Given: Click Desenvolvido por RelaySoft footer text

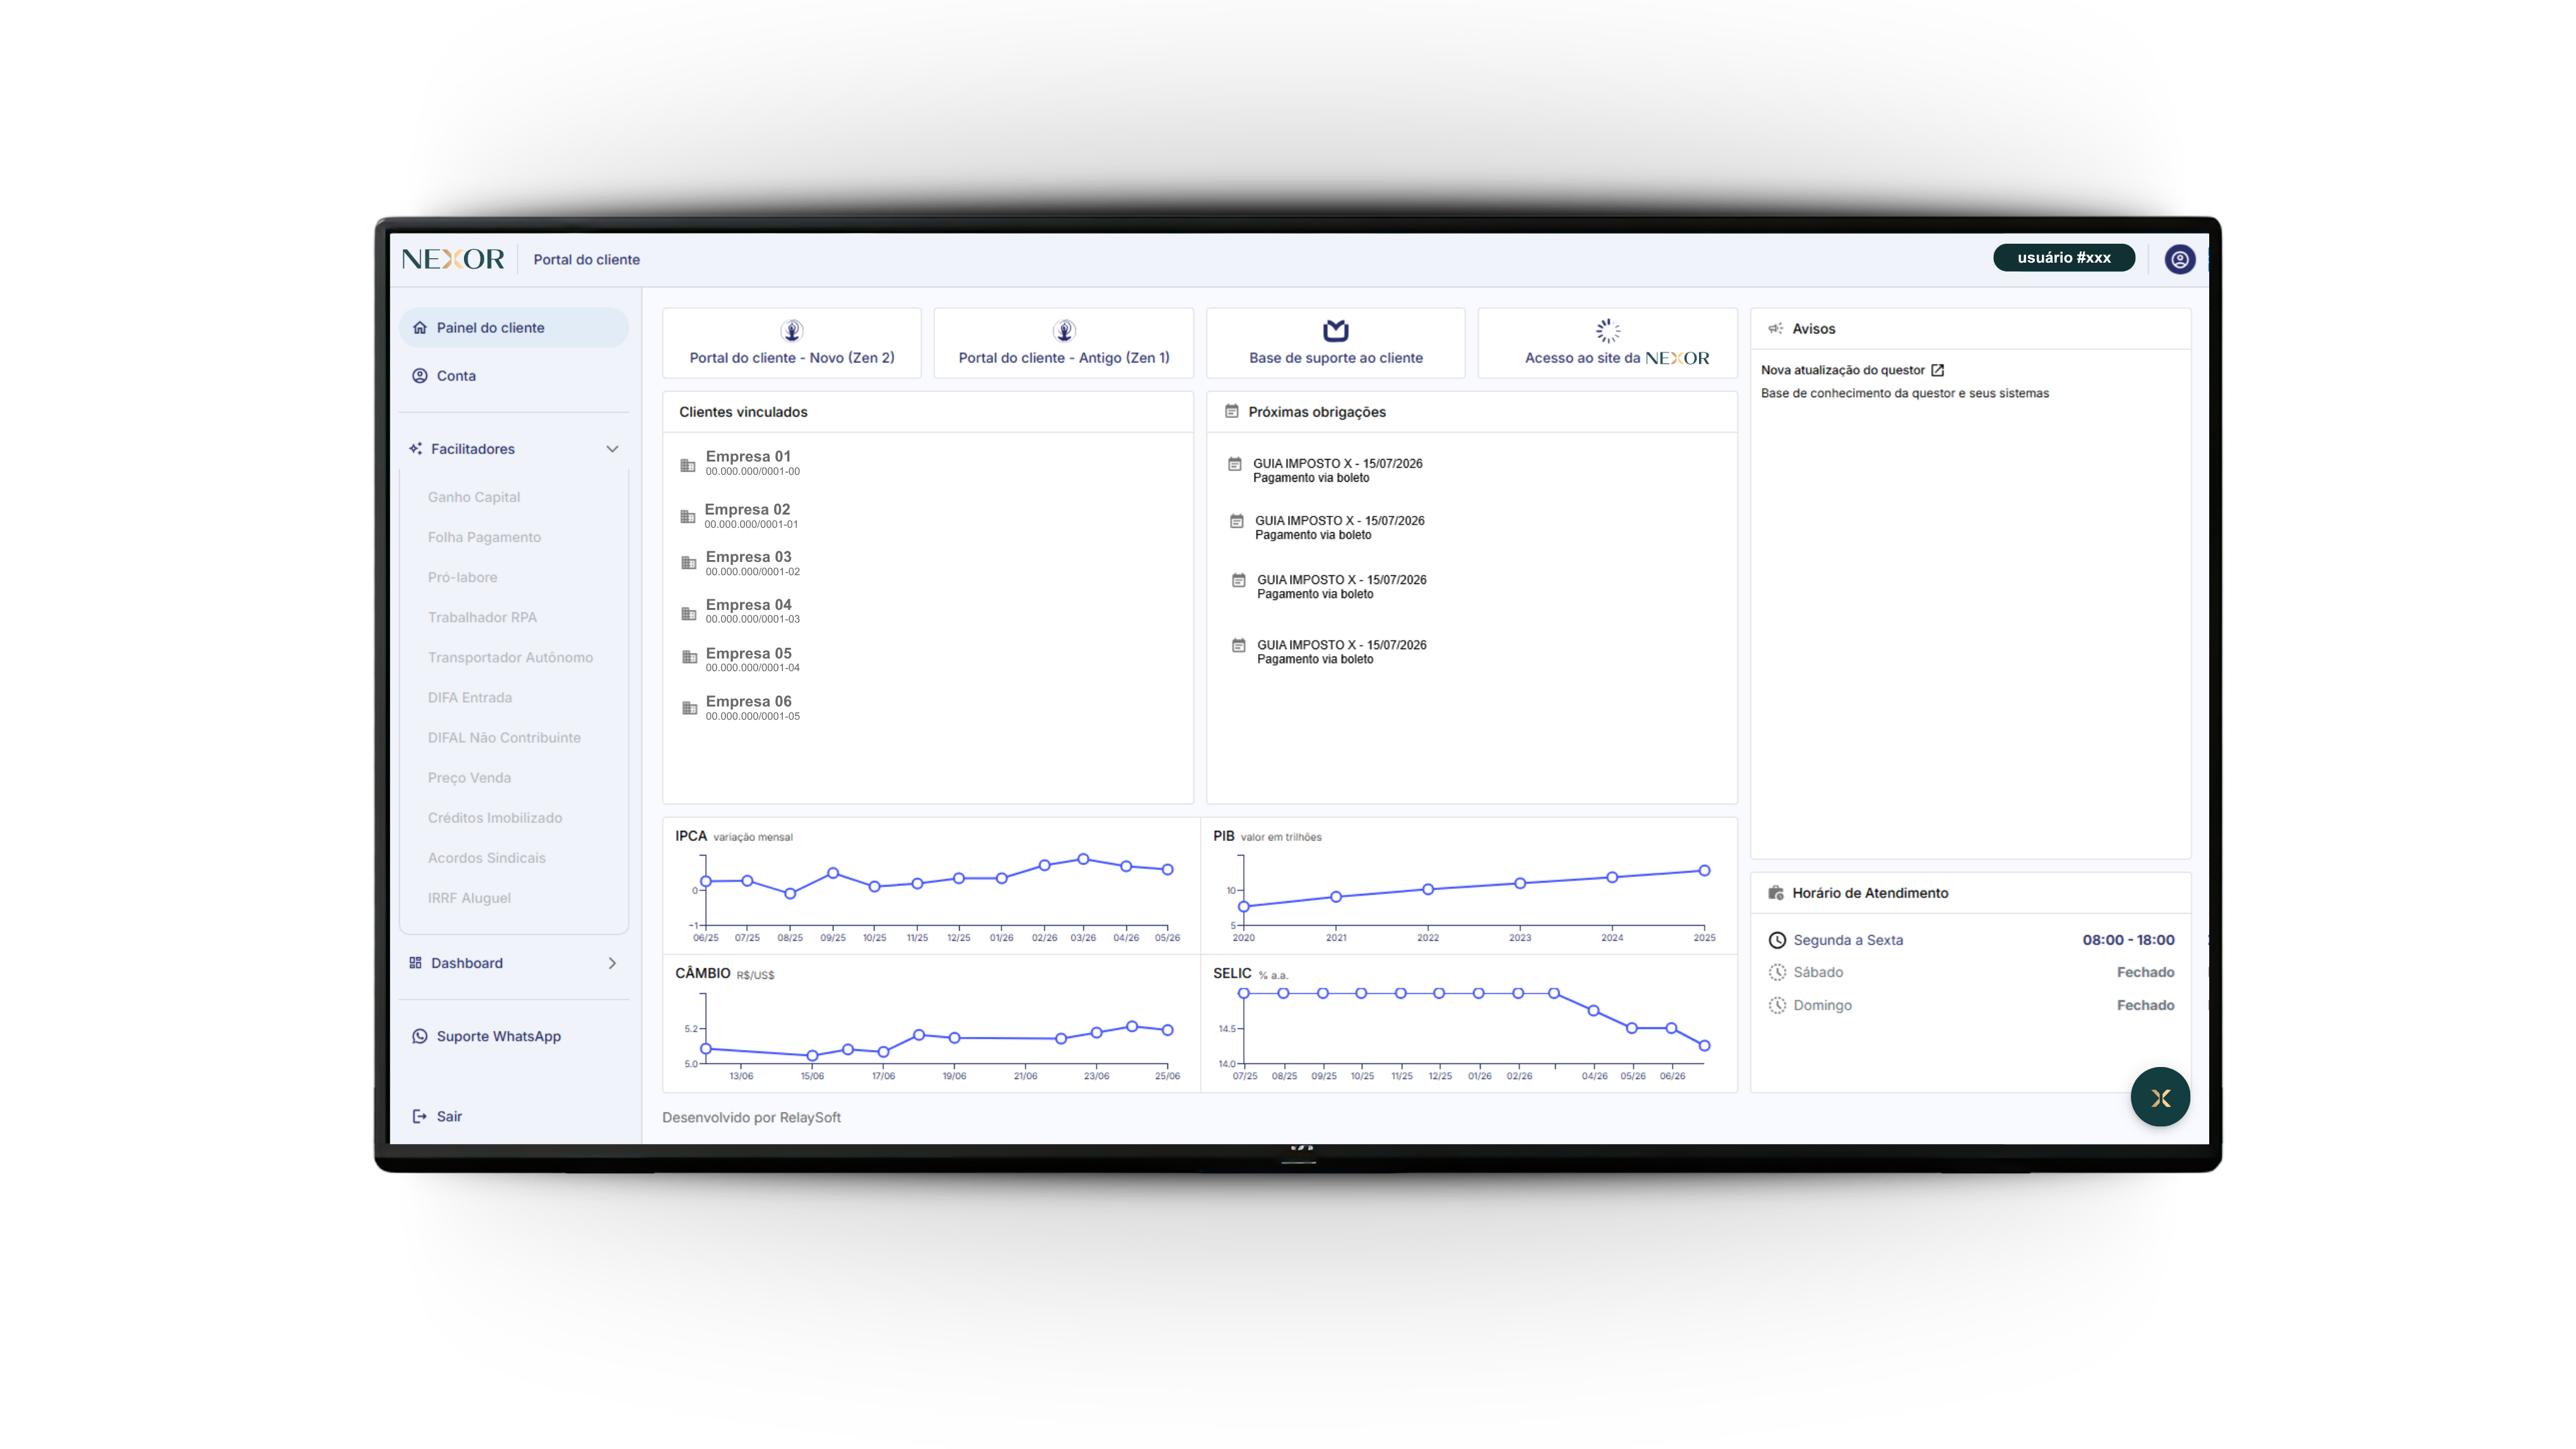Looking at the screenshot, I should pyautogui.click(x=751, y=1117).
